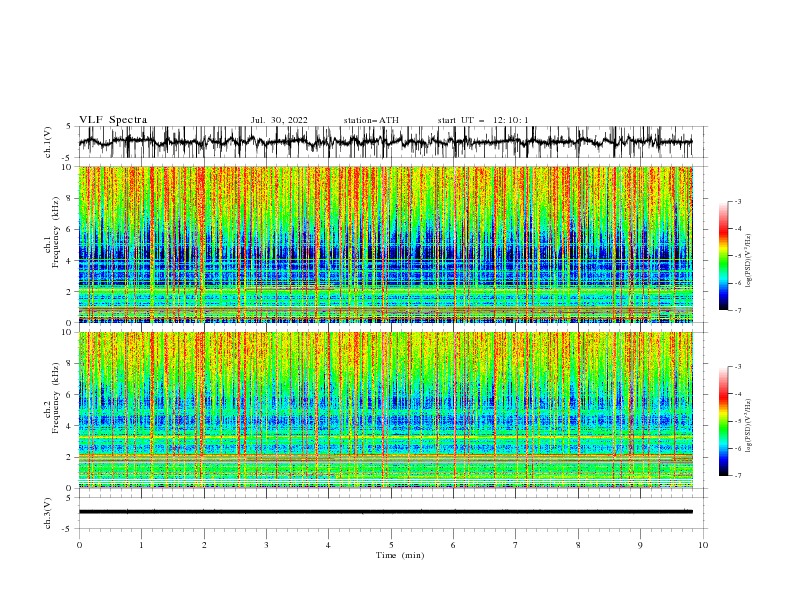Click the 'start UT = 12:10:1' label
792x612 pixels.
point(483,120)
